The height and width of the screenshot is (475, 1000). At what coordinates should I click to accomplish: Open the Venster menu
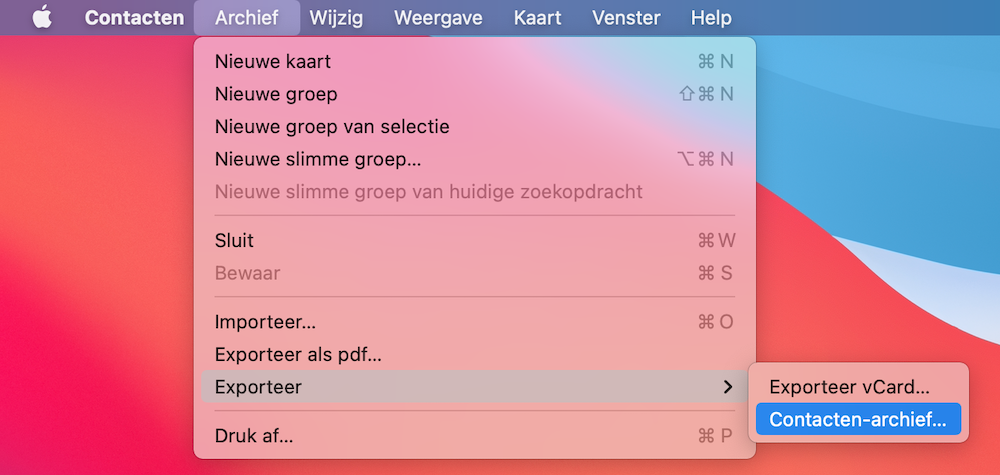pyautogui.click(x=626, y=17)
